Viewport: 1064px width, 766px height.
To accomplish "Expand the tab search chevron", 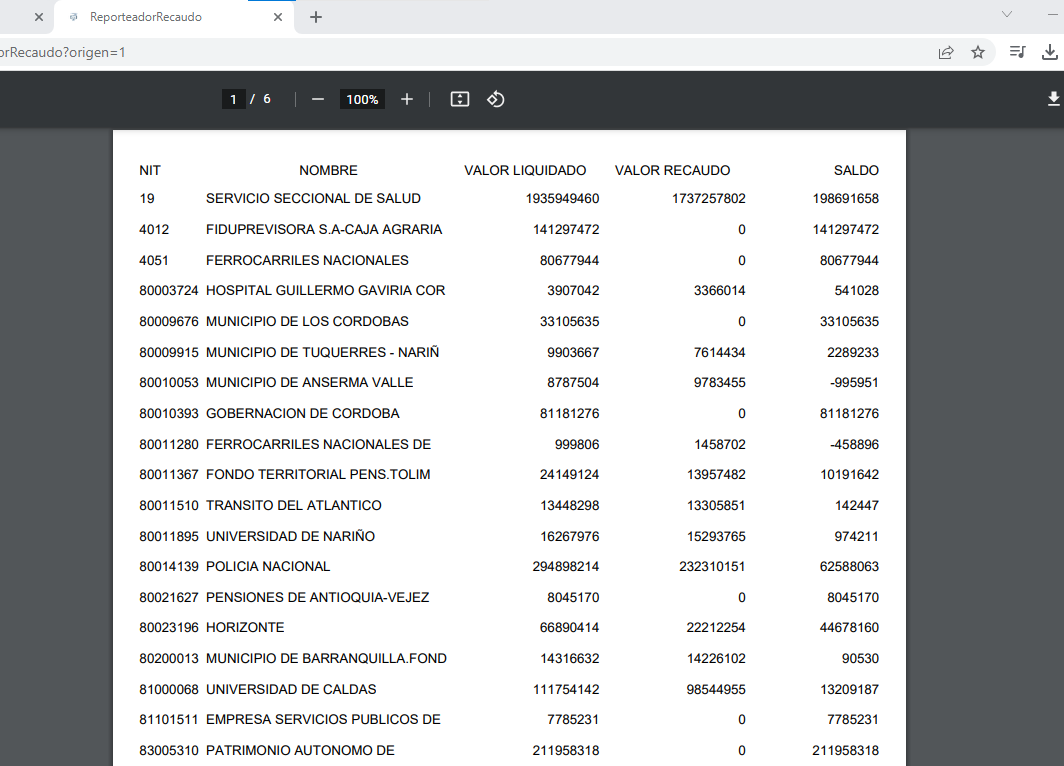I will [x=1007, y=14].
